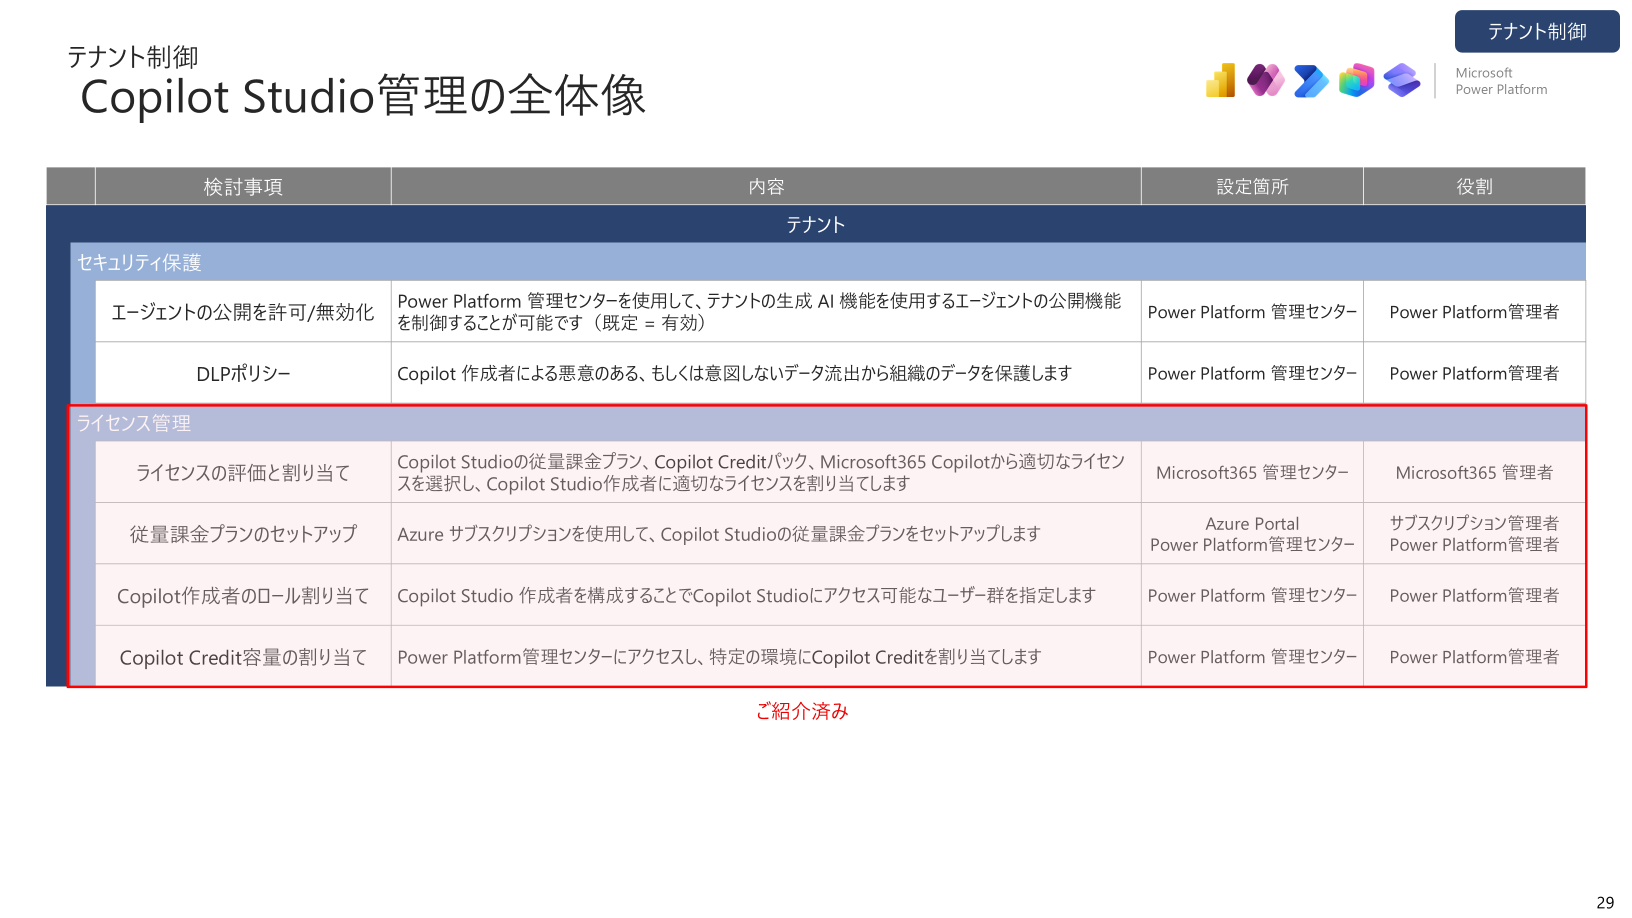Click the 検討事項 column header

coord(243,187)
